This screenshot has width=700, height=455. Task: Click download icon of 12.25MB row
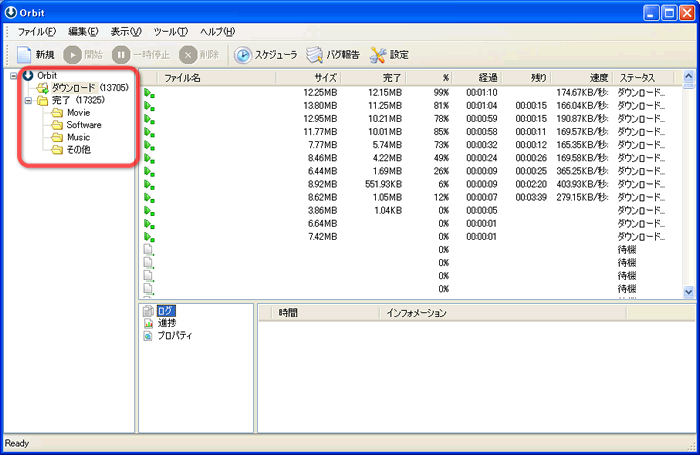pos(149,93)
